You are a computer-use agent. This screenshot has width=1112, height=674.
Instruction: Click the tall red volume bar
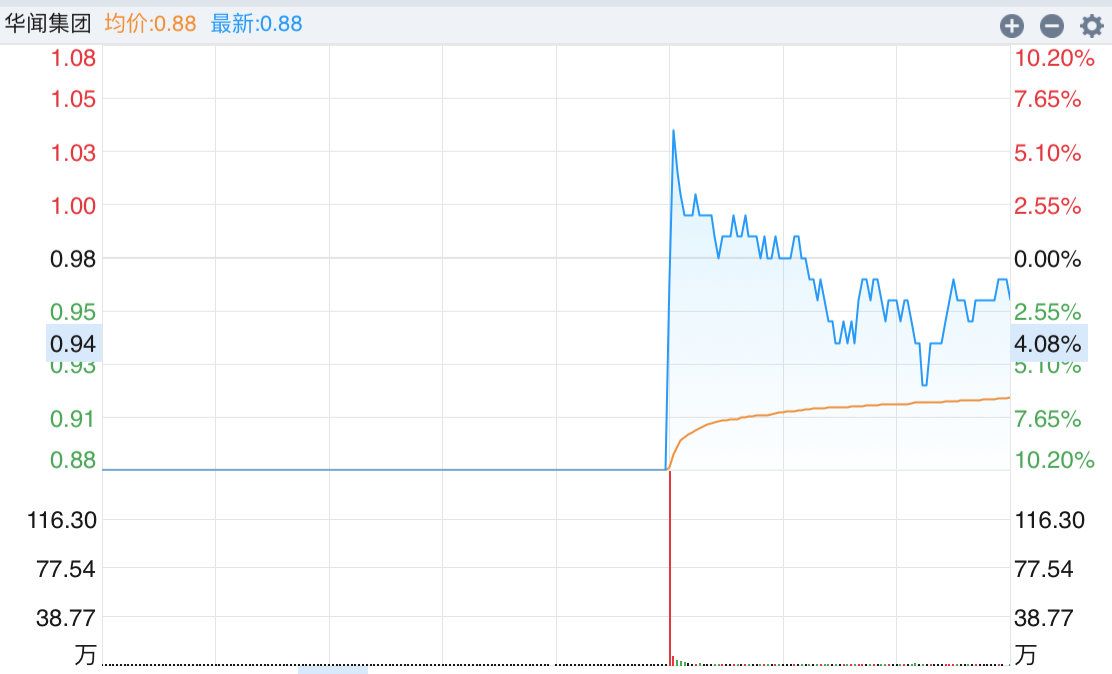tap(670, 565)
